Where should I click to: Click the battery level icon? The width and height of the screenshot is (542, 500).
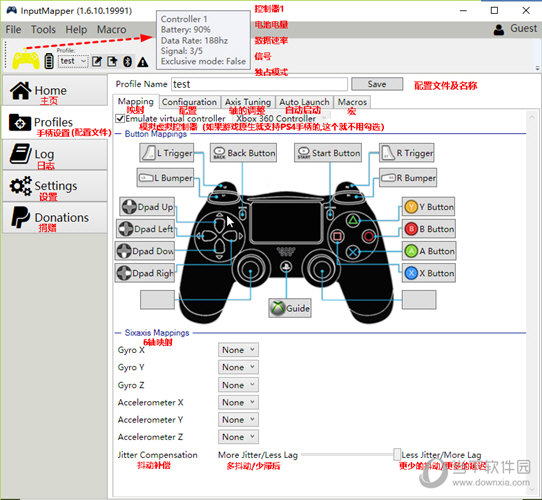49,61
